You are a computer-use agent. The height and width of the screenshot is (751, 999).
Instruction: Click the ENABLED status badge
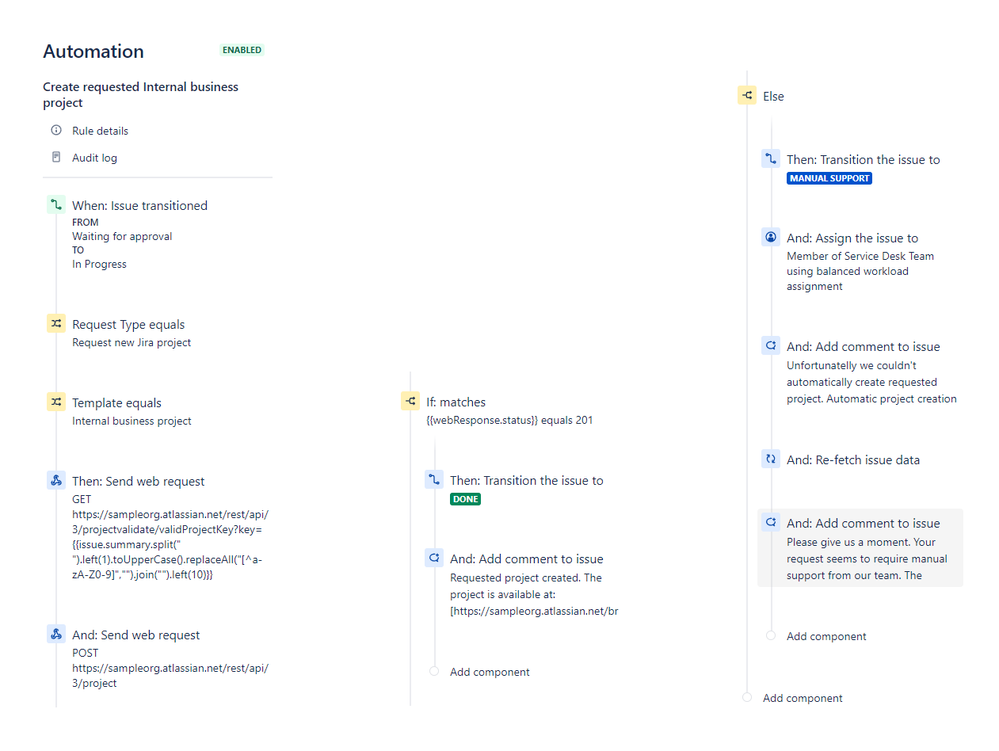coord(242,50)
